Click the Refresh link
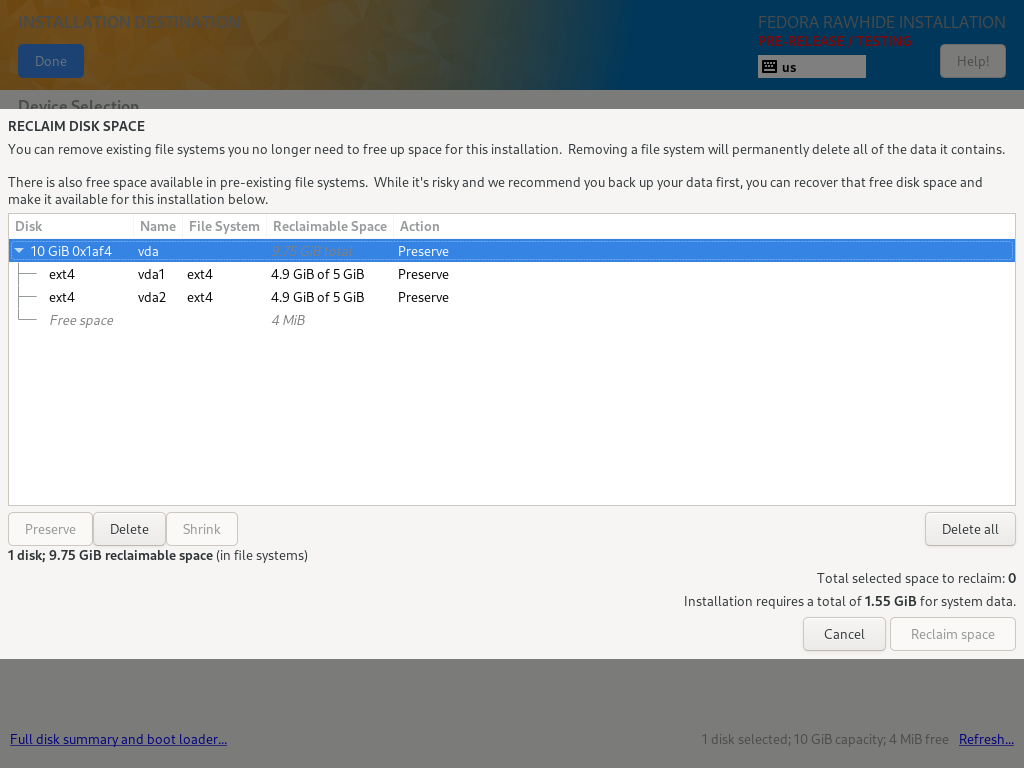Image resolution: width=1024 pixels, height=768 pixels. click(986, 739)
